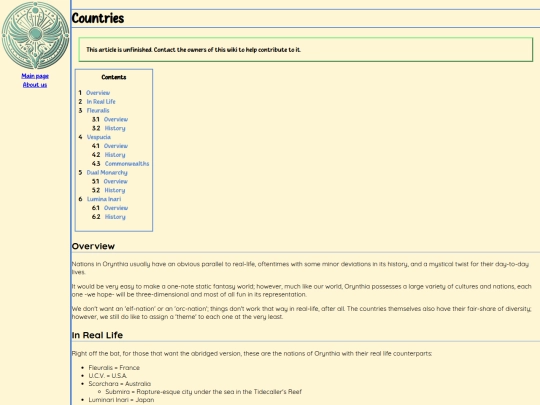Jump to Lumina Inari in contents

104,199
